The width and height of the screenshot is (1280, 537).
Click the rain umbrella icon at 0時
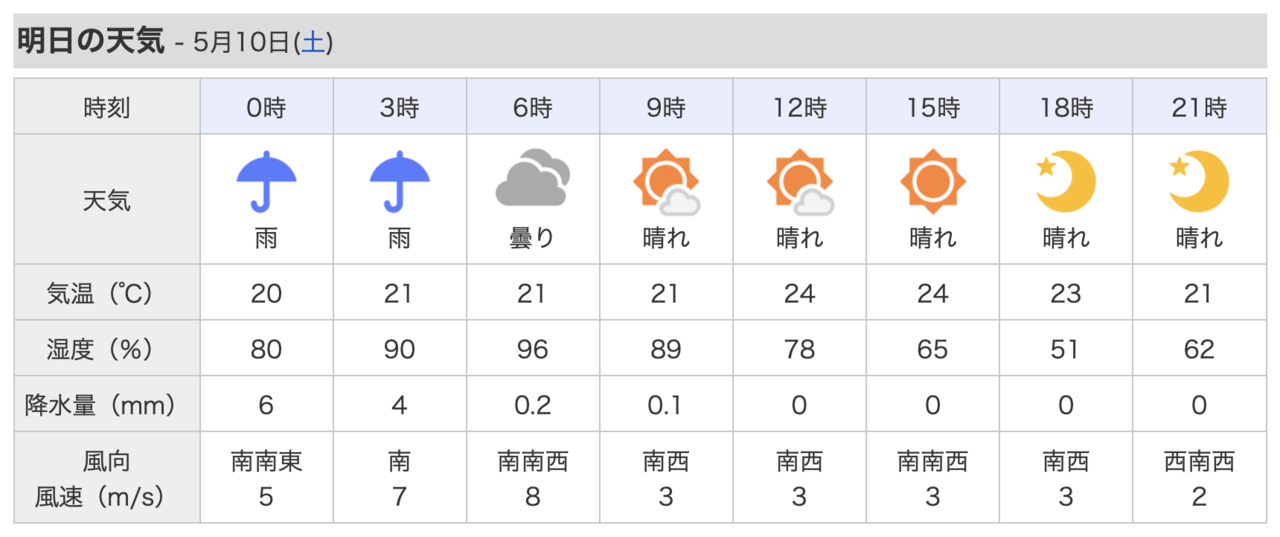266,183
